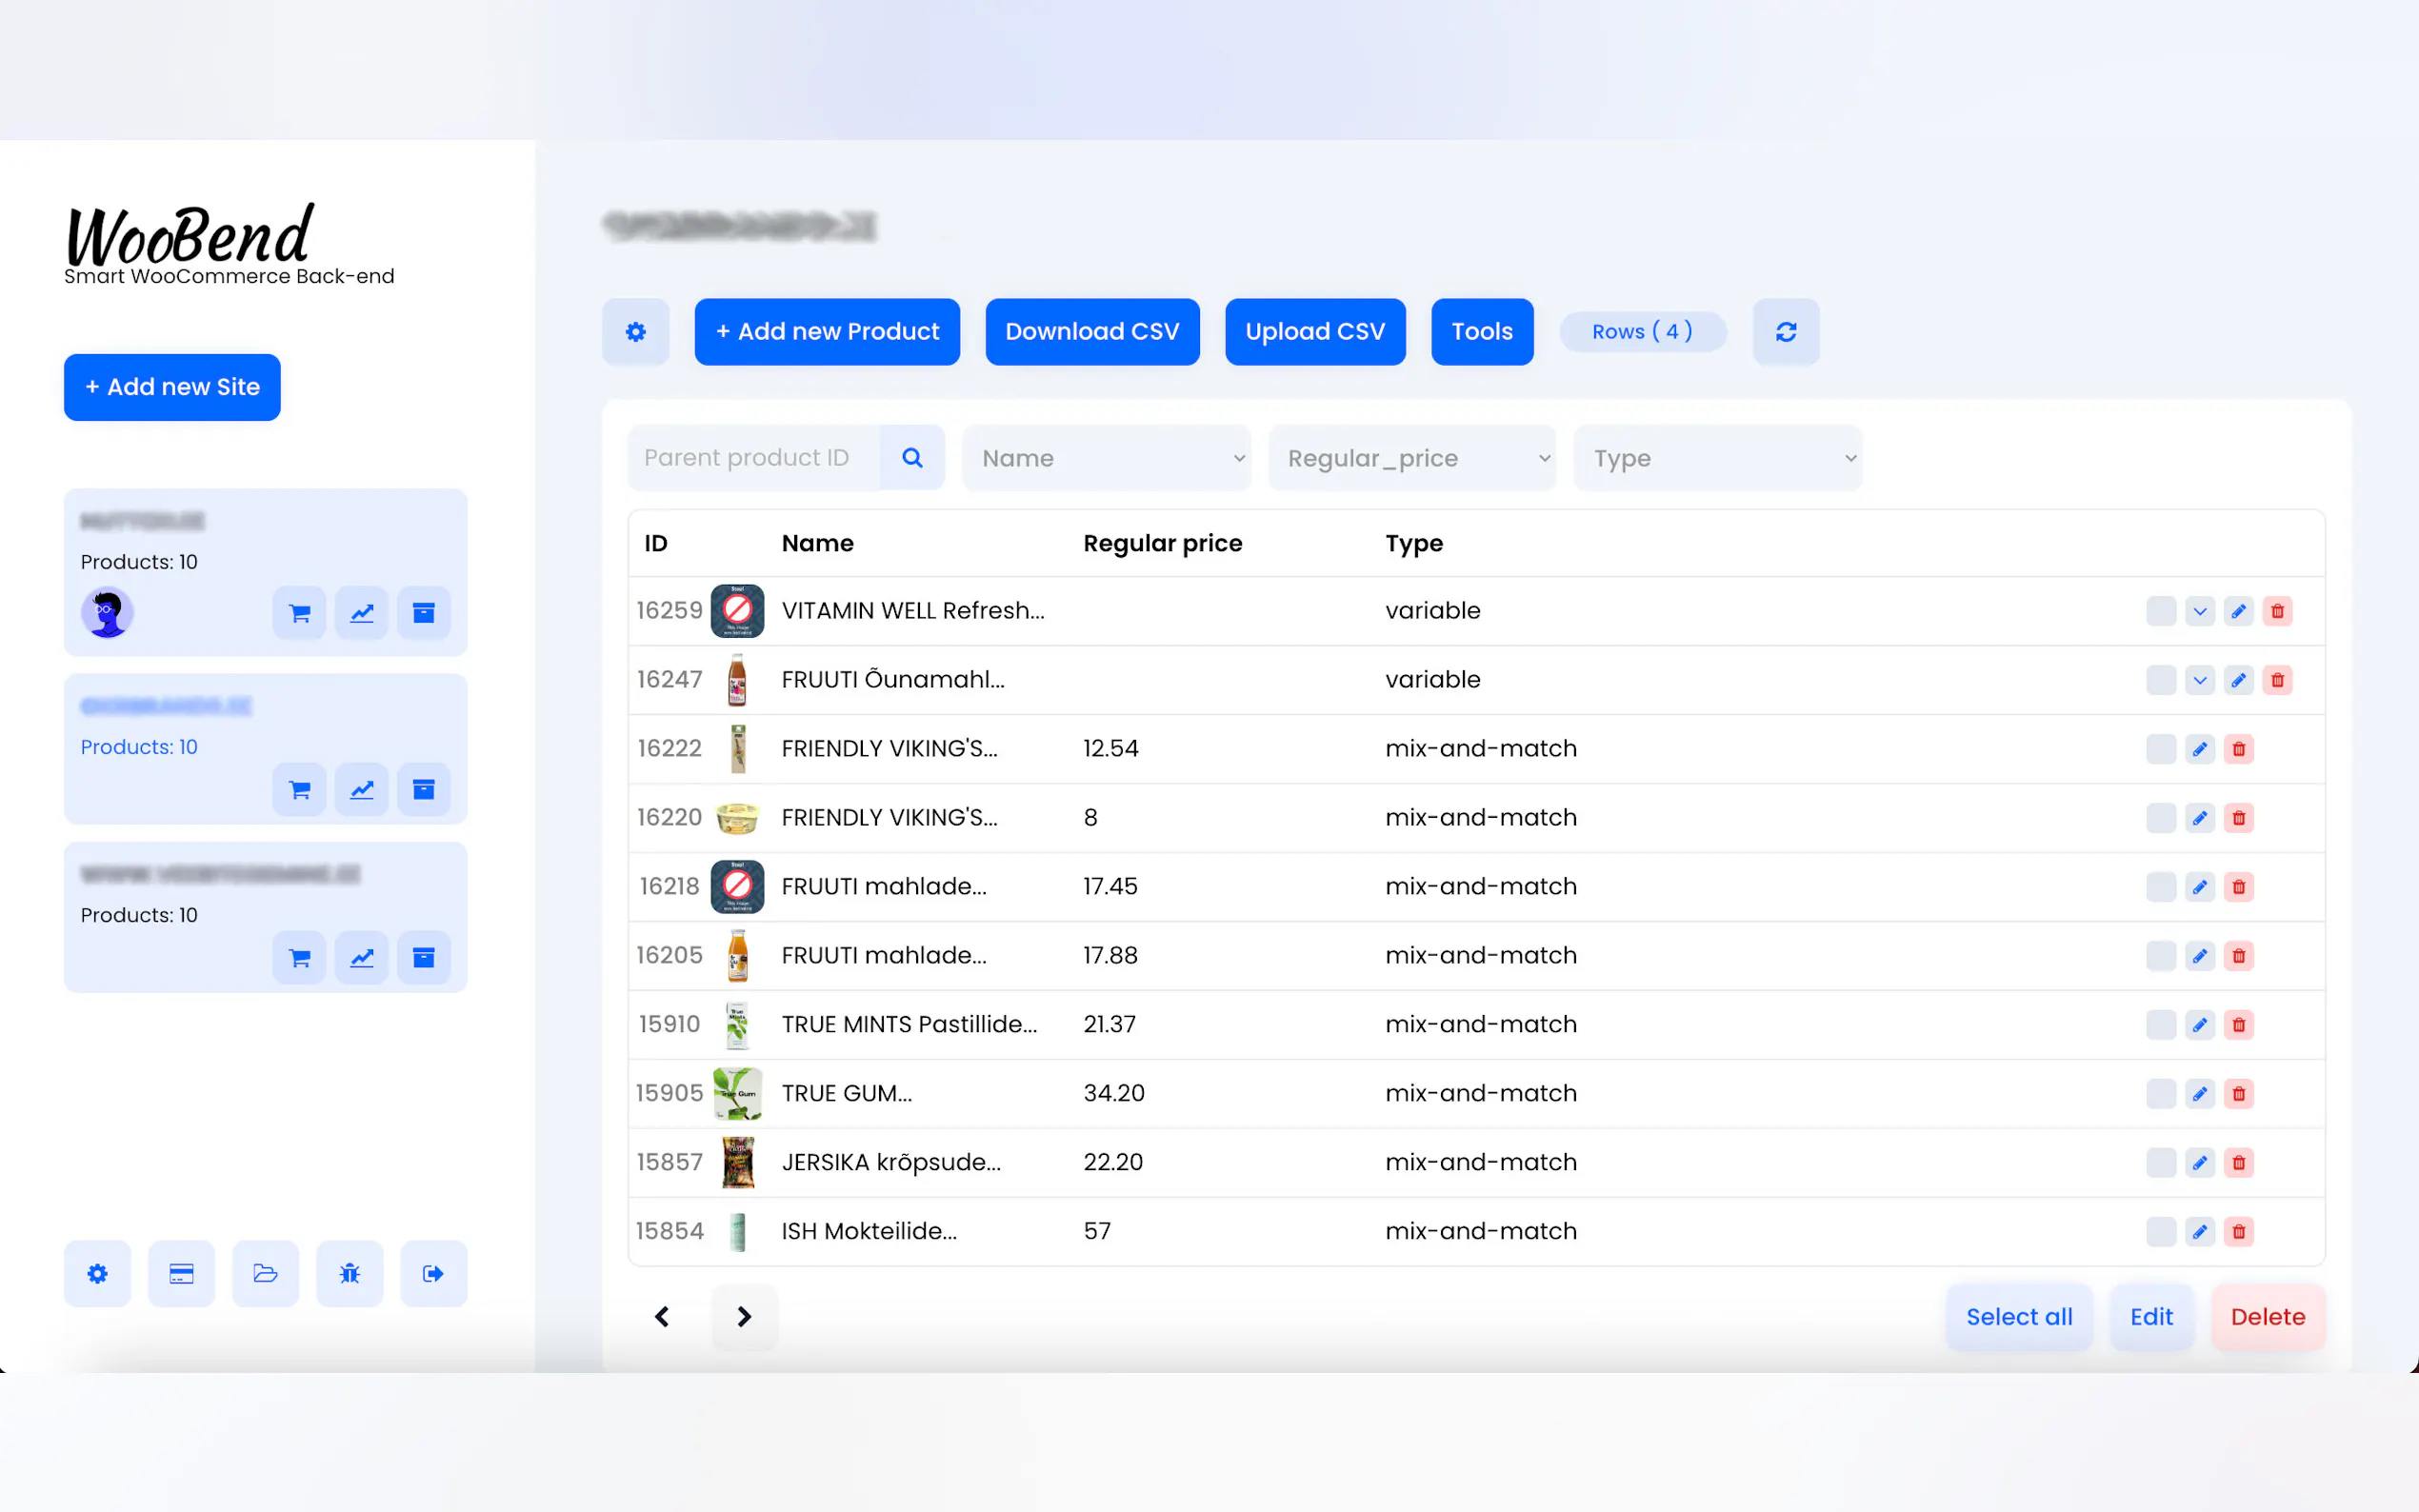Click the logout icon in sidebar
The image size is (2419, 1512).
(x=433, y=1273)
